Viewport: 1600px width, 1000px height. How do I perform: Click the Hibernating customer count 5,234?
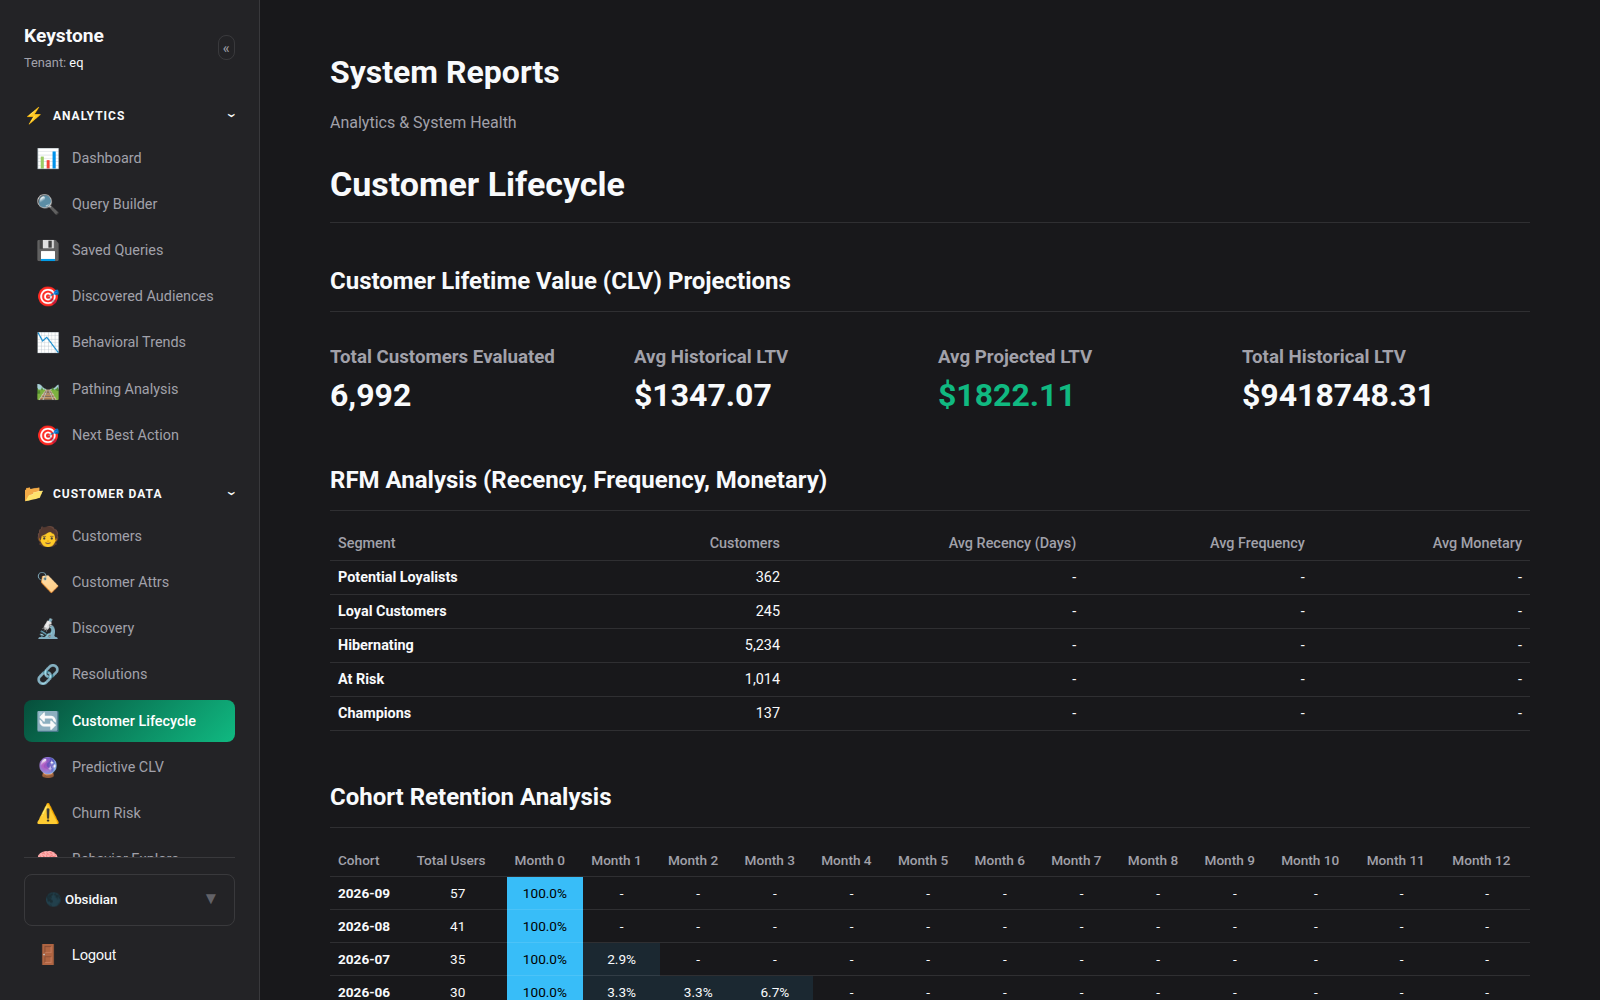point(762,645)
